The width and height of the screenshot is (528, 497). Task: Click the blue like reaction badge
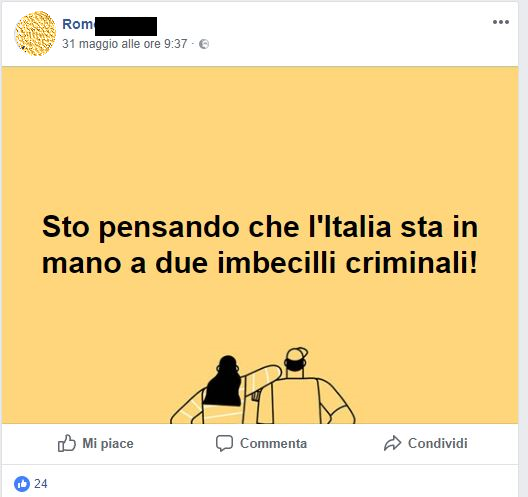[22, 484]
